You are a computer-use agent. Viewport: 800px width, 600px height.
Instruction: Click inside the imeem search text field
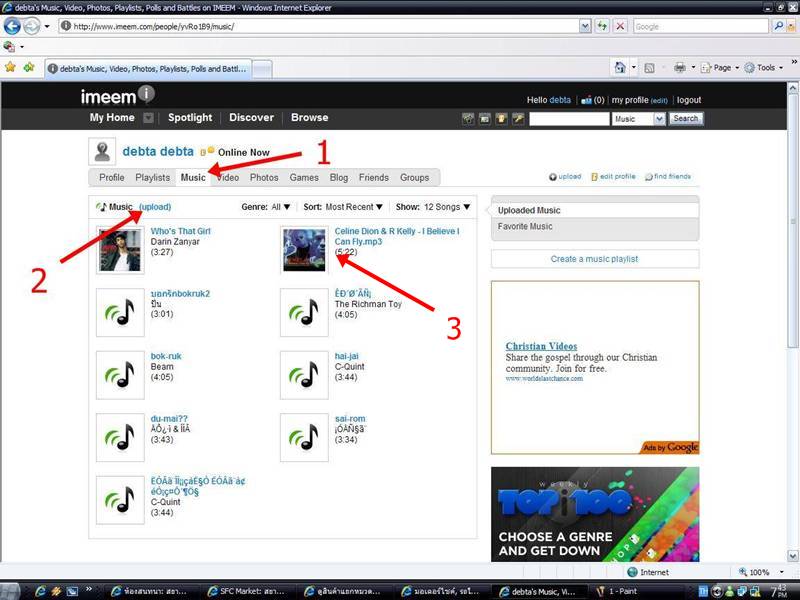pos(569,119)
